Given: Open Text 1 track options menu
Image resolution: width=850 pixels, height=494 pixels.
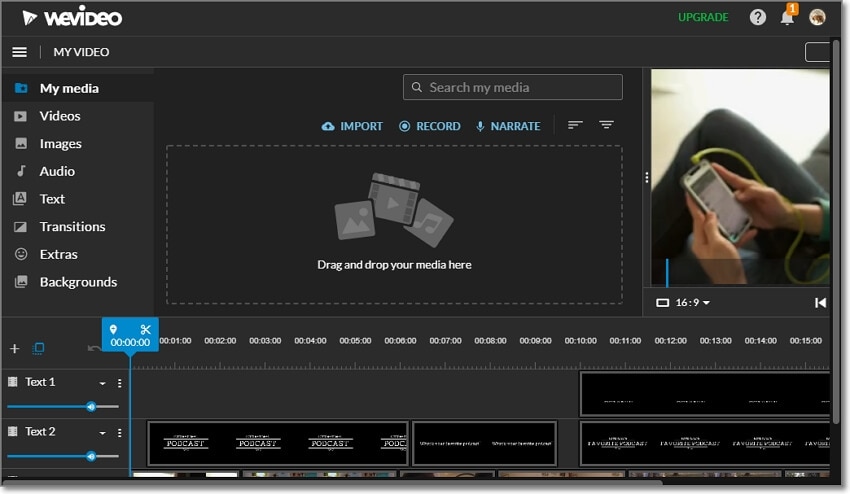Looking at the screenshot, I should [x=119, y=383].
